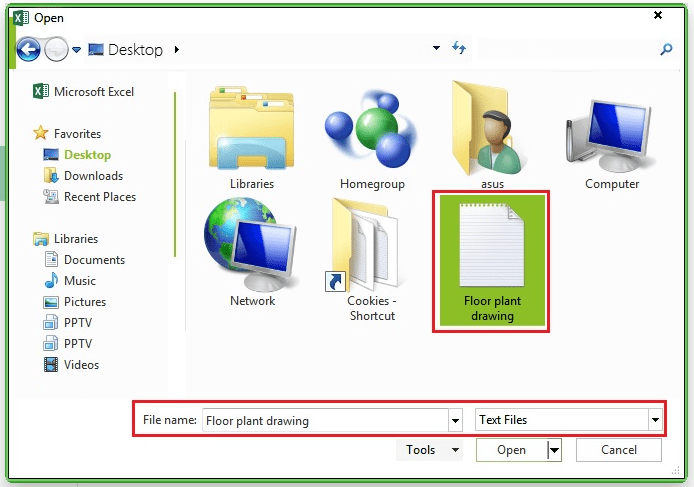Select the Floor plant drawing file
This screenshot has height=487, width=694.
[x=489, y=261]
